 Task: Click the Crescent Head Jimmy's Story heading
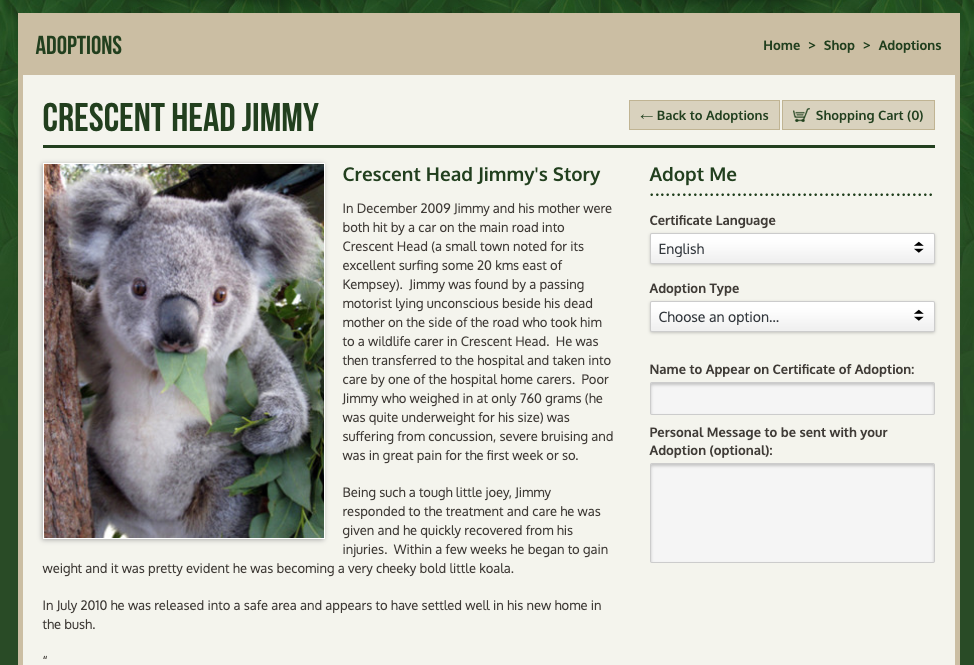click(x=470, y=174)
